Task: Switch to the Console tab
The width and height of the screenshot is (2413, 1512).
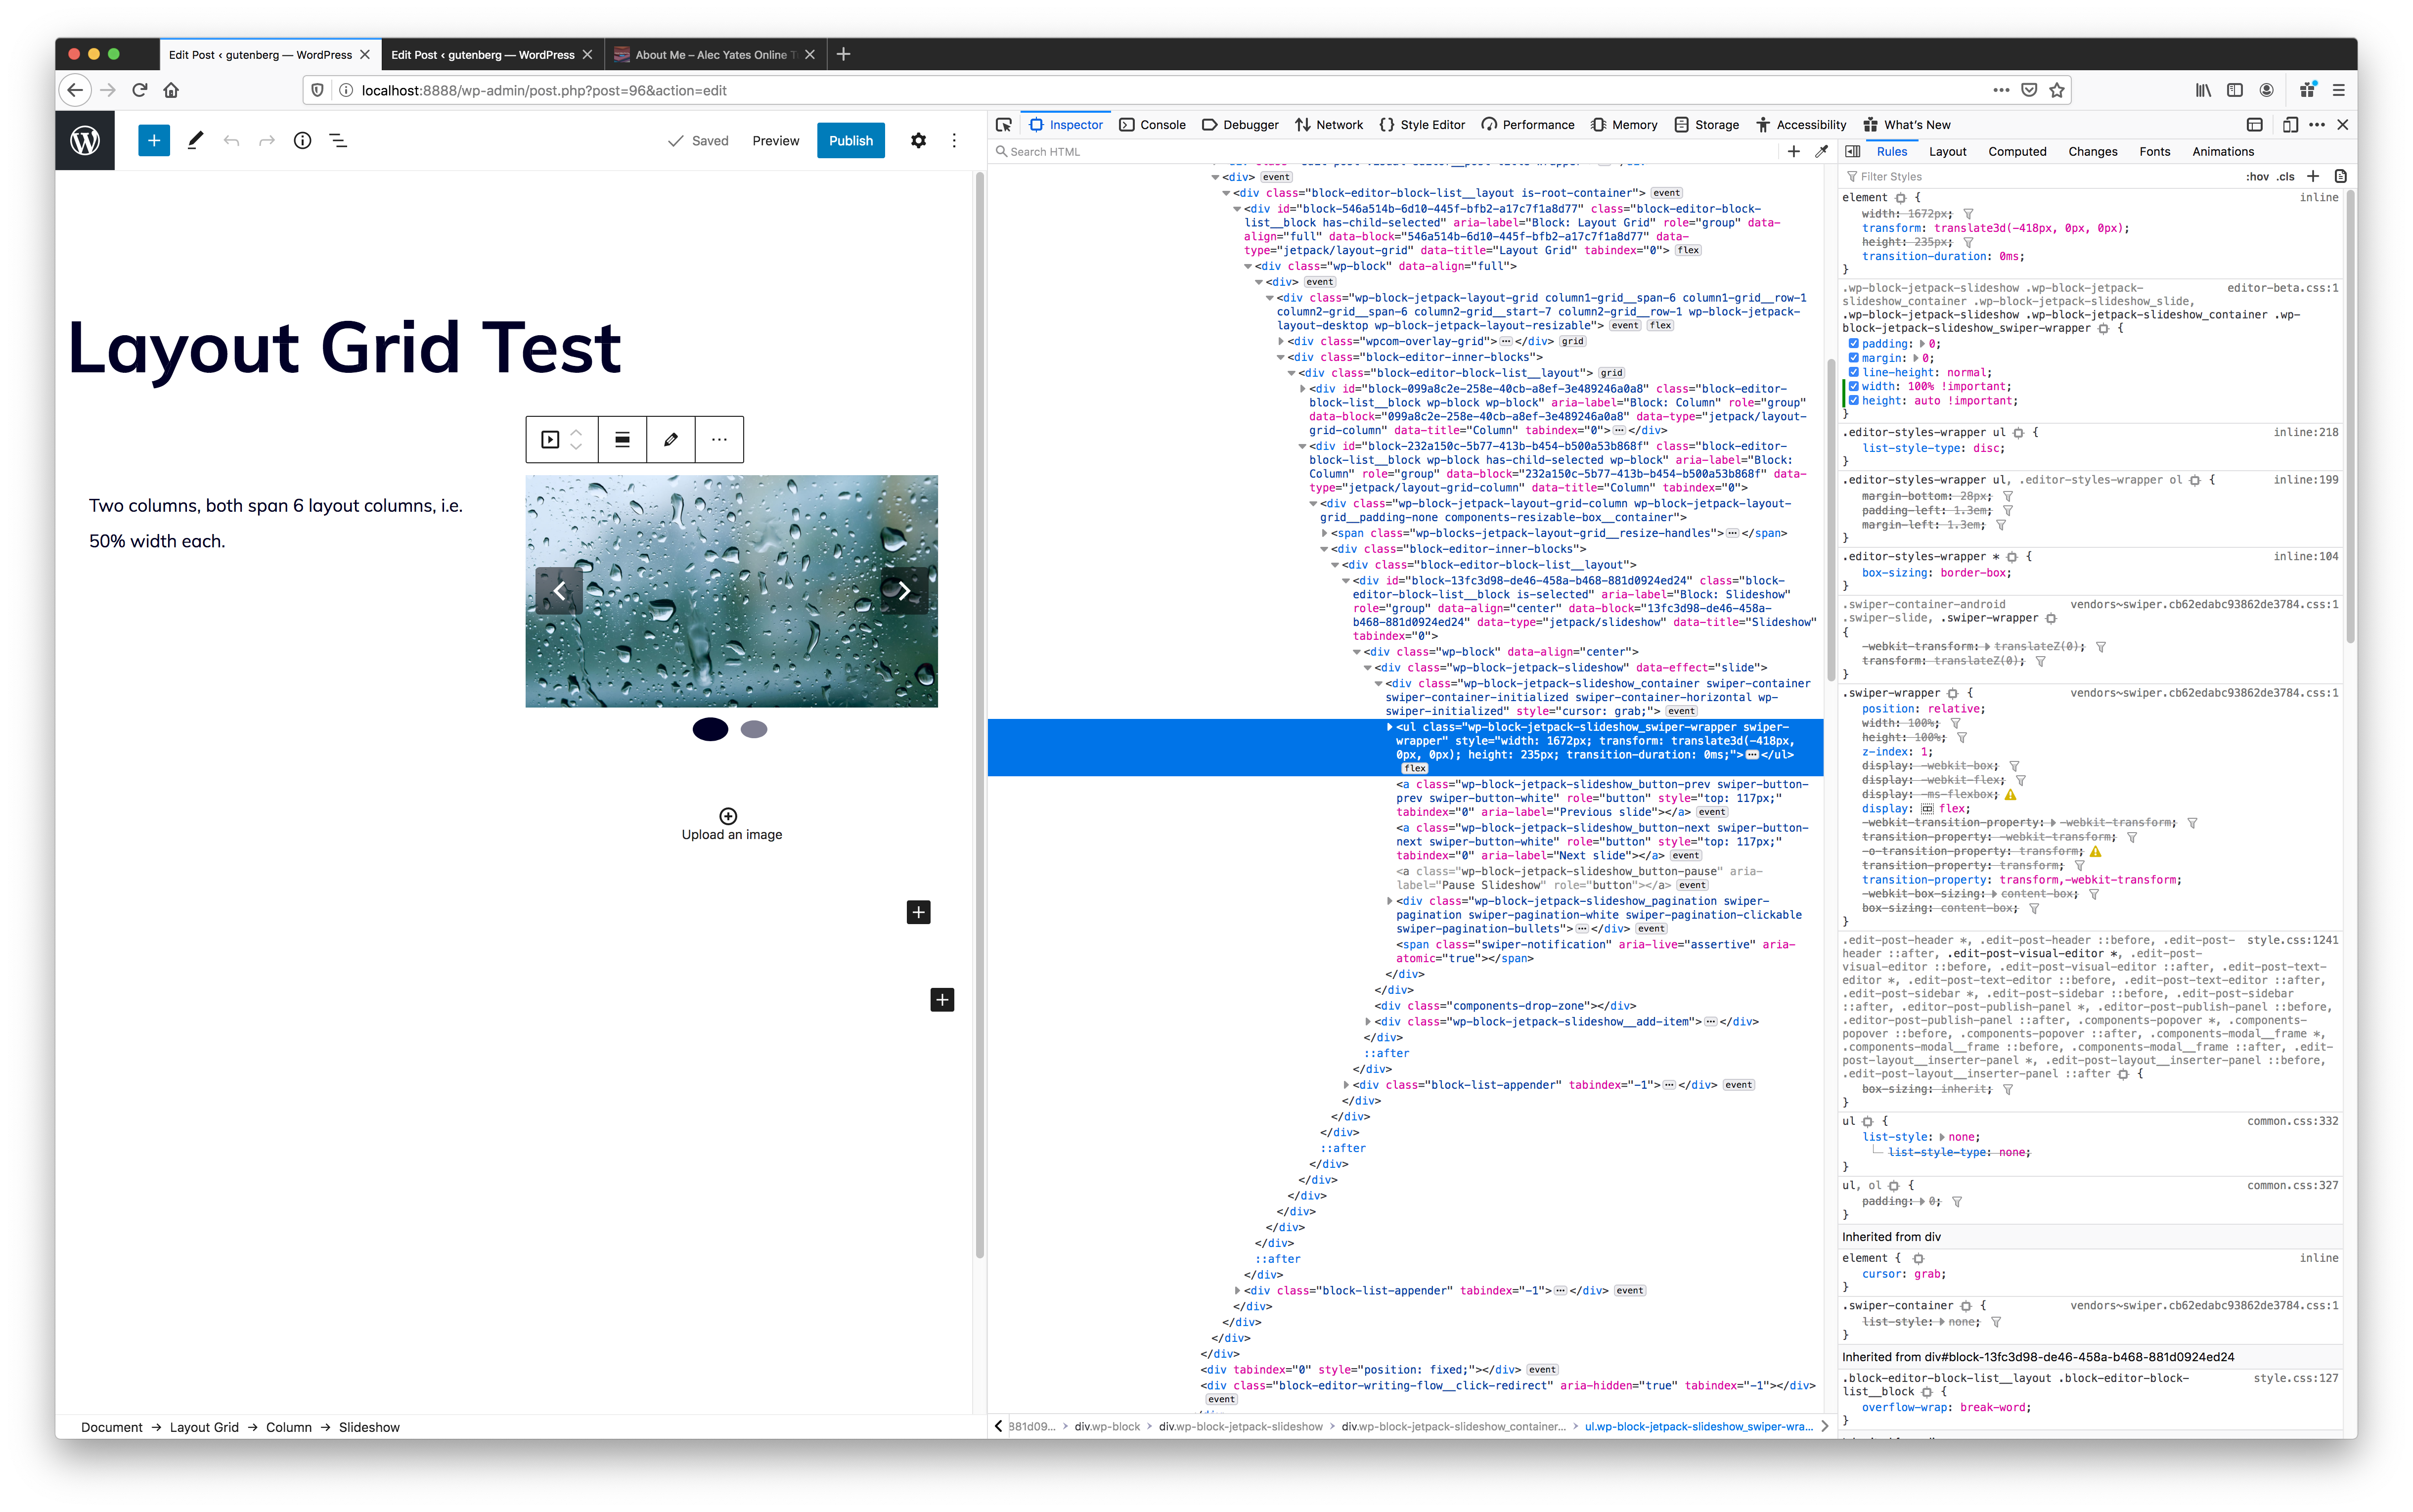Action: (1152, 125)
